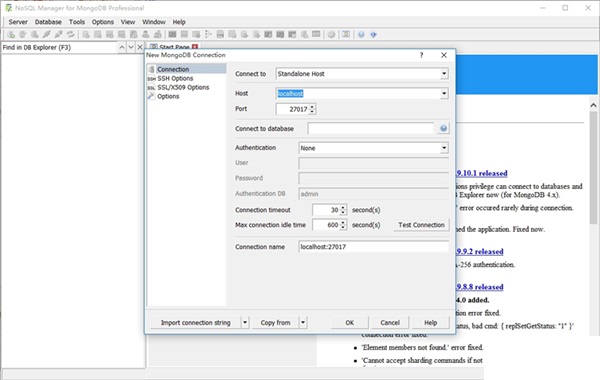
Task: Click the help icon beside Connect to database
Action: click(443, 128)
